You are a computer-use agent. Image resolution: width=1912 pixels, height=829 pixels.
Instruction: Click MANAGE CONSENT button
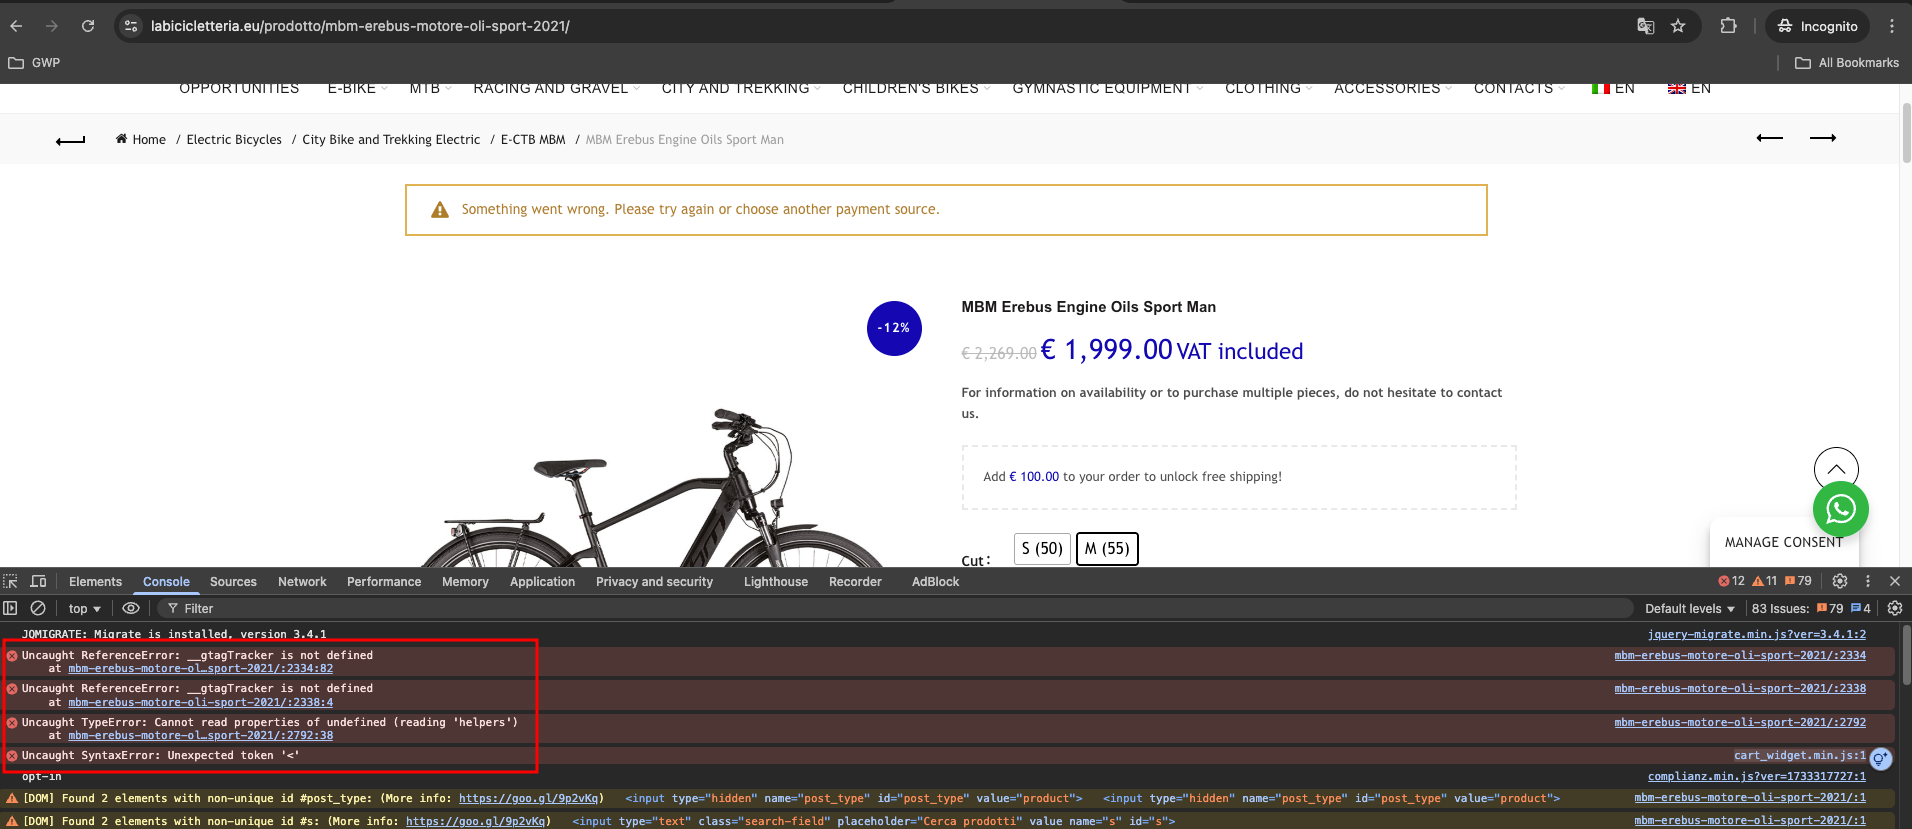(x=1783, y=542)
